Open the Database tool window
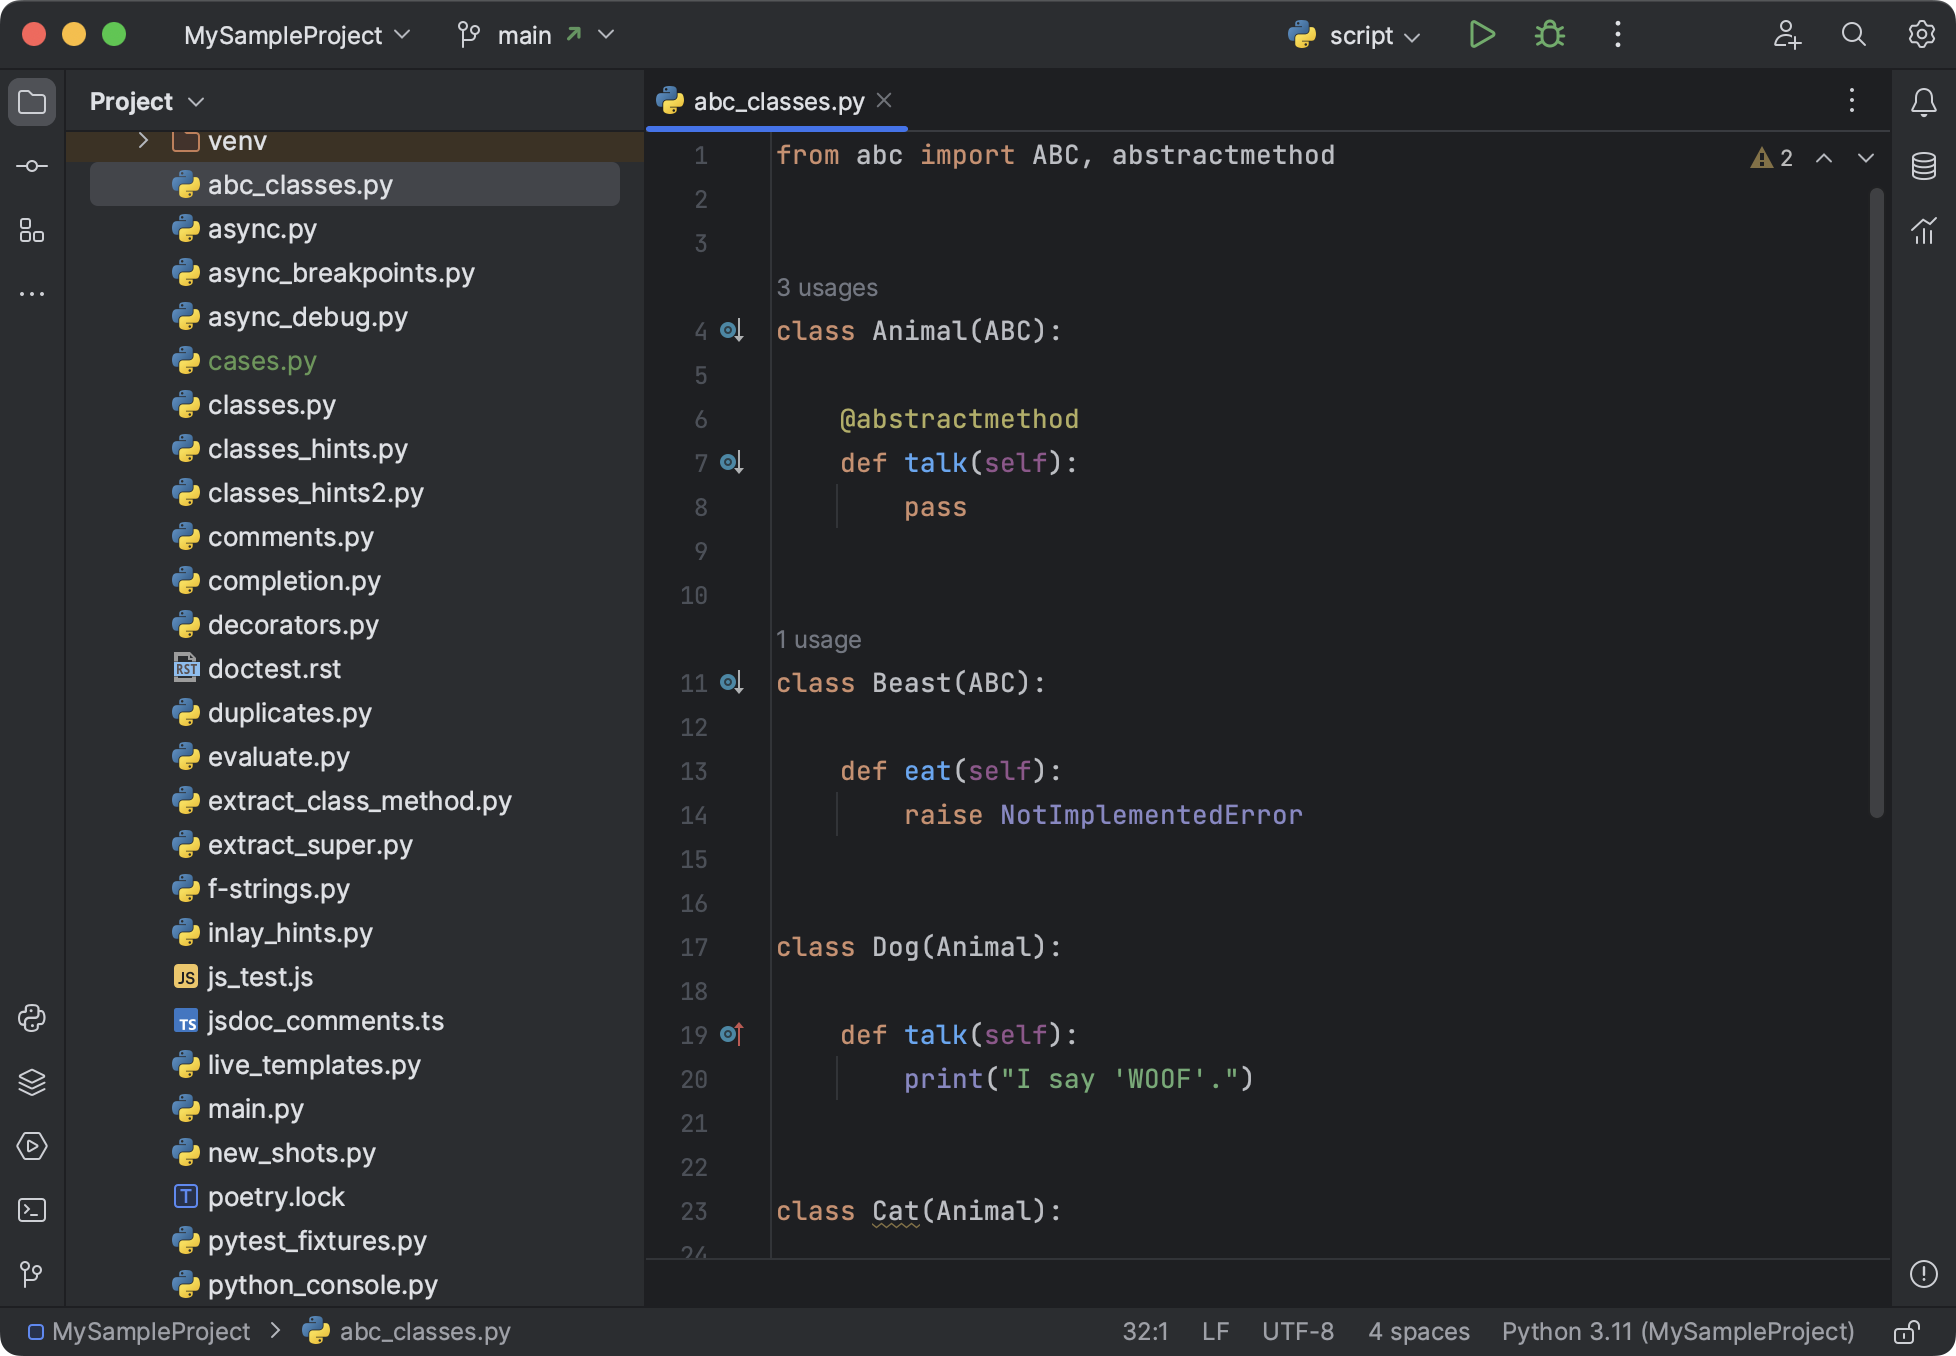 tap(1923, 166)
